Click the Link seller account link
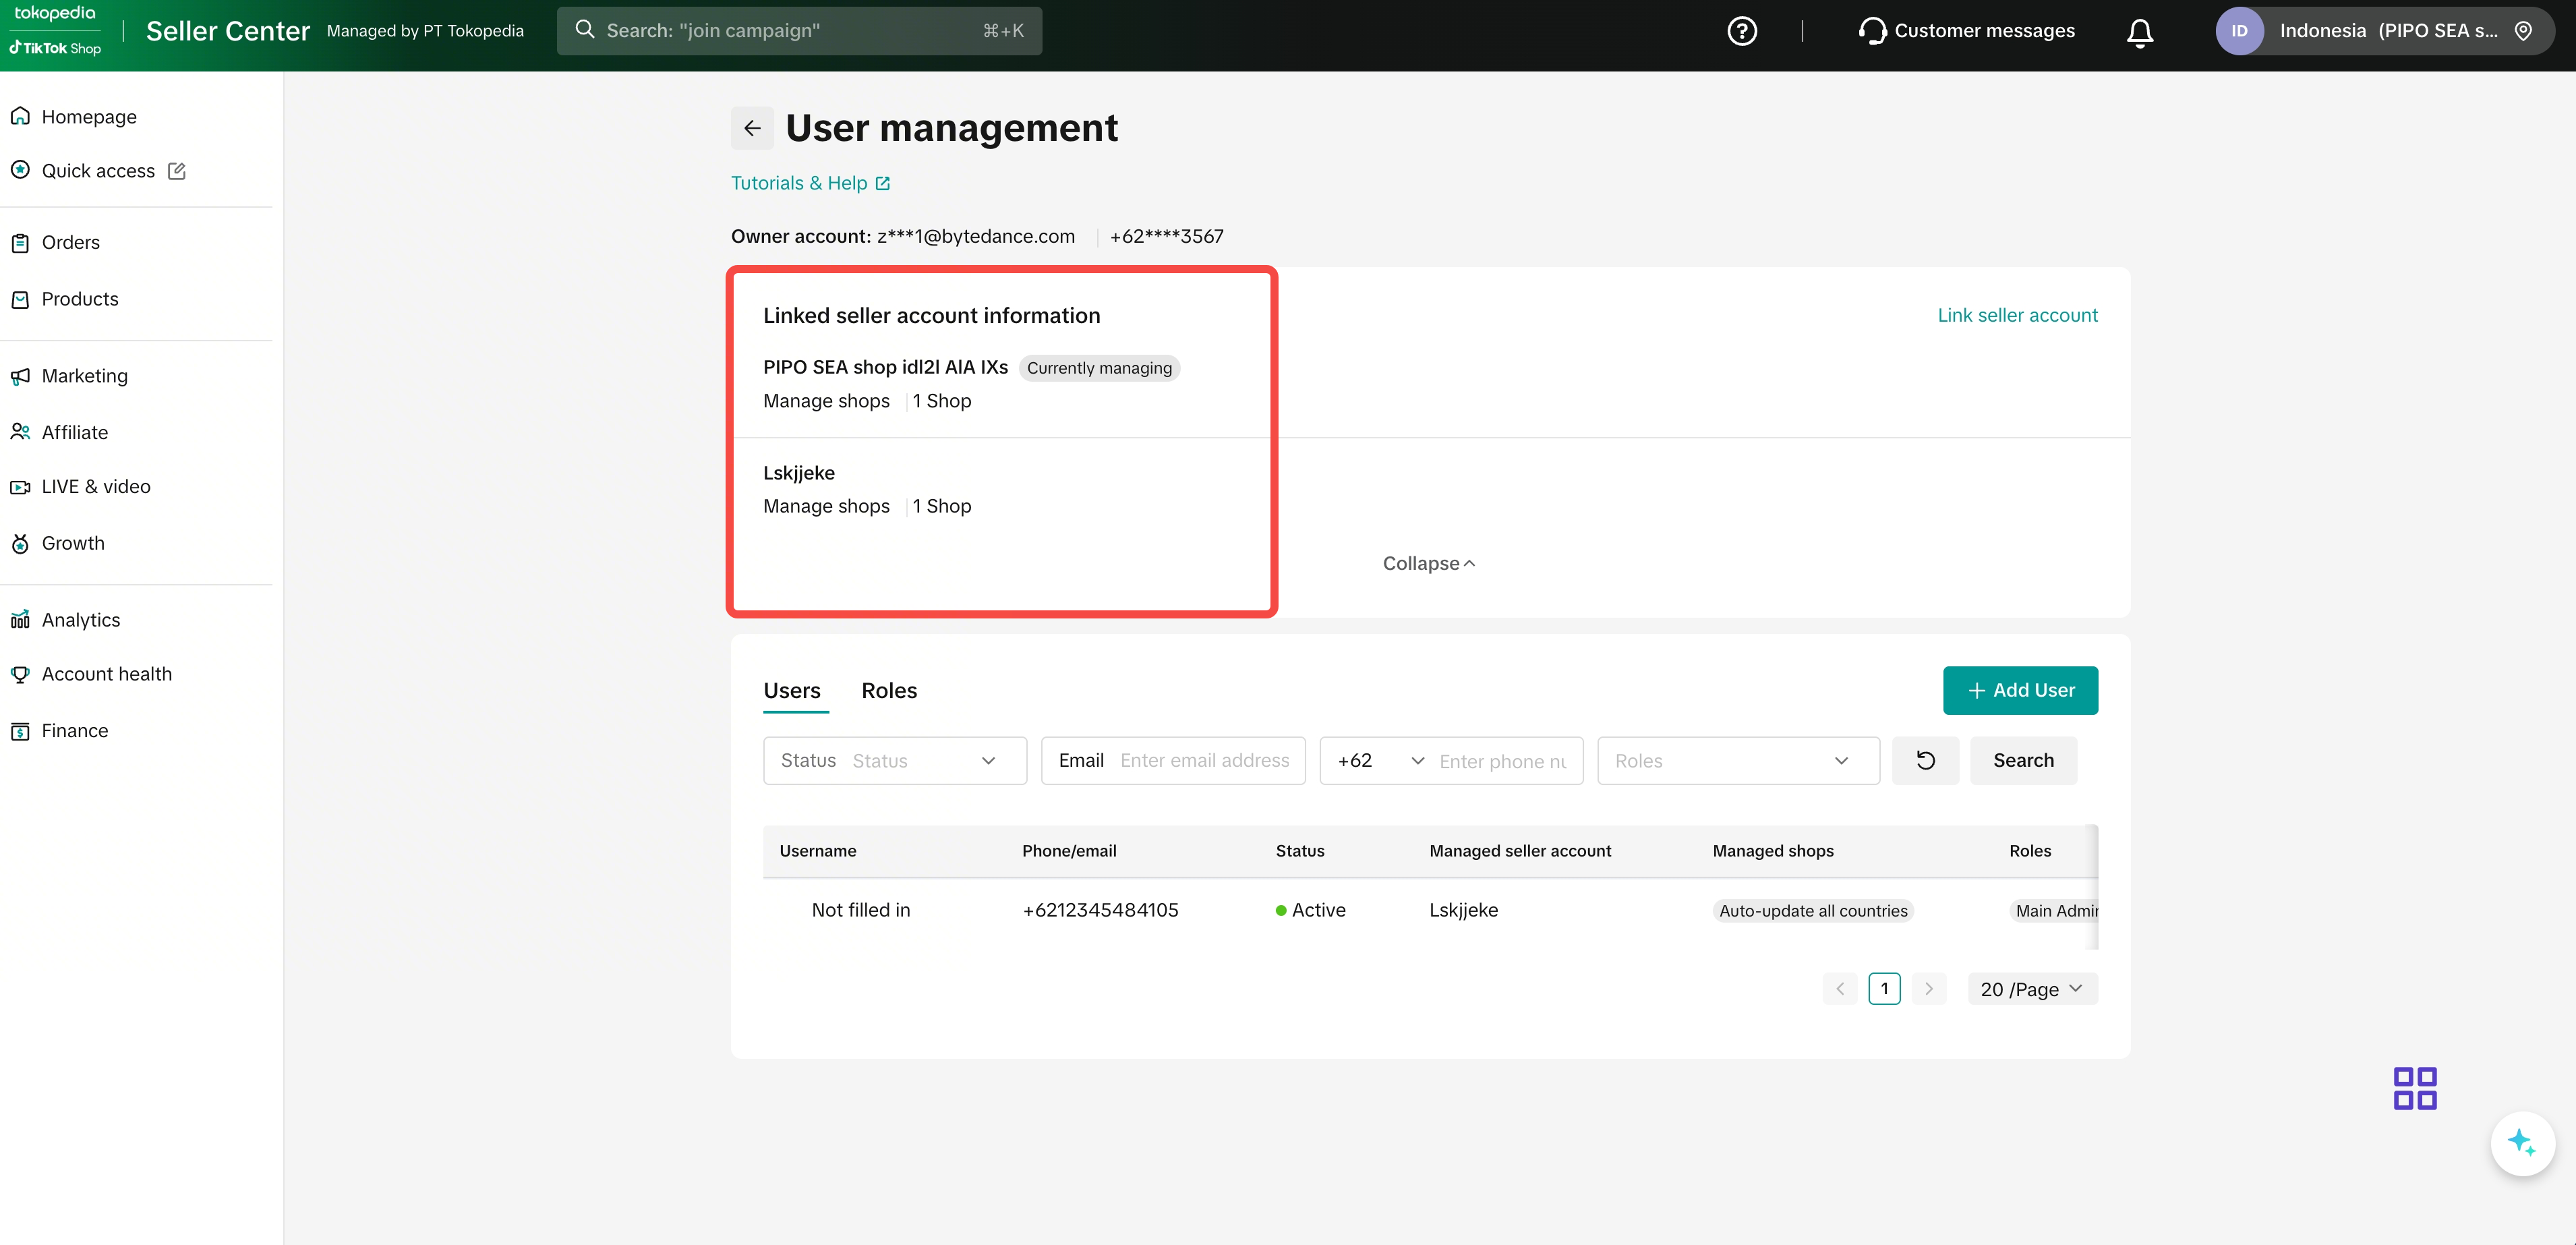This screenshot has height=1245, width=2576. pyautogui.click(x=2017, y=315)
